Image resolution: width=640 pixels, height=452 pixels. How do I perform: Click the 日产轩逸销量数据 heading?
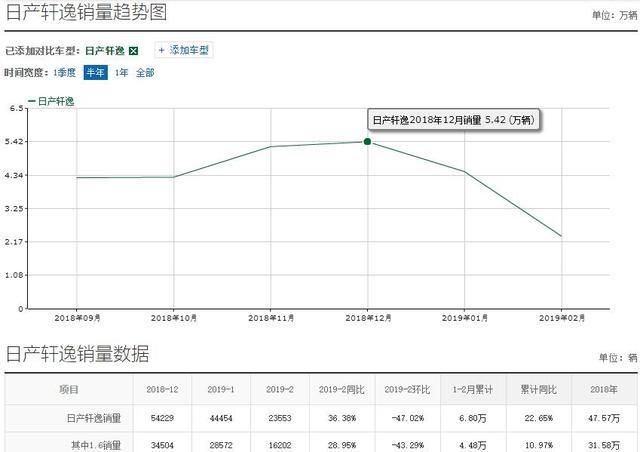coord(78,353)
